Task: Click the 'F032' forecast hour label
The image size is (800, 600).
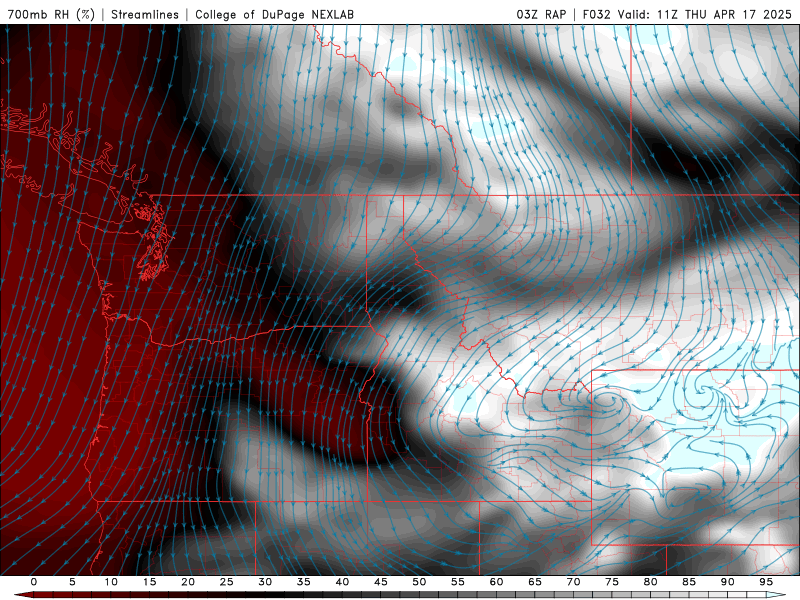Action: click(596, 14)
